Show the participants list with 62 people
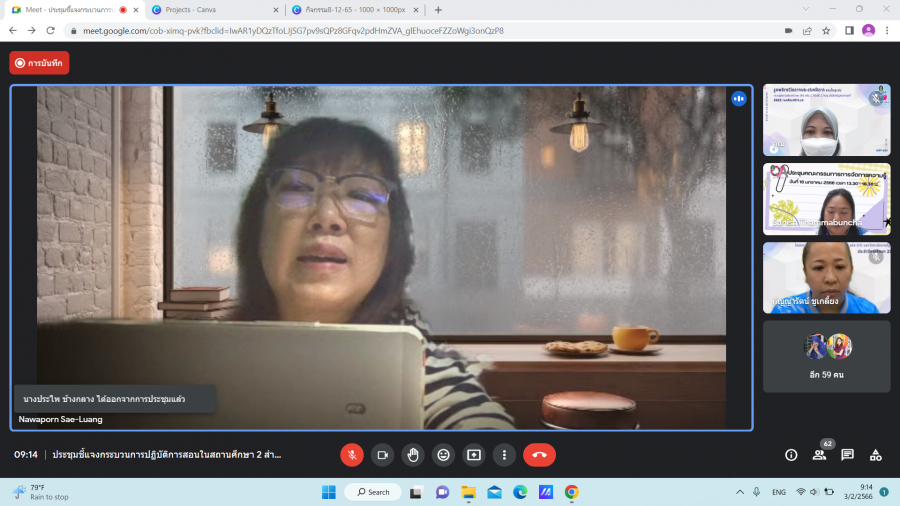 point(819,455)
